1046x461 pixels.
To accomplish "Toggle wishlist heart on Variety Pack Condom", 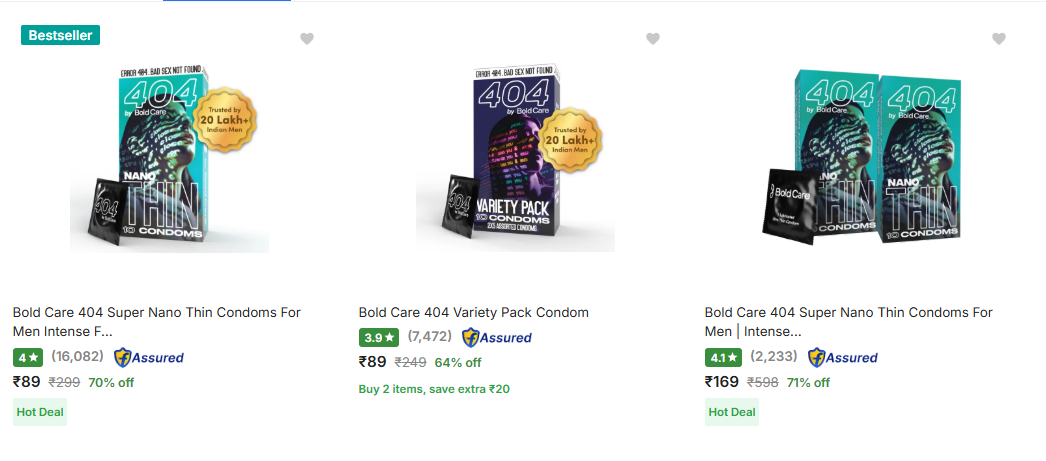I will [653, 39].
